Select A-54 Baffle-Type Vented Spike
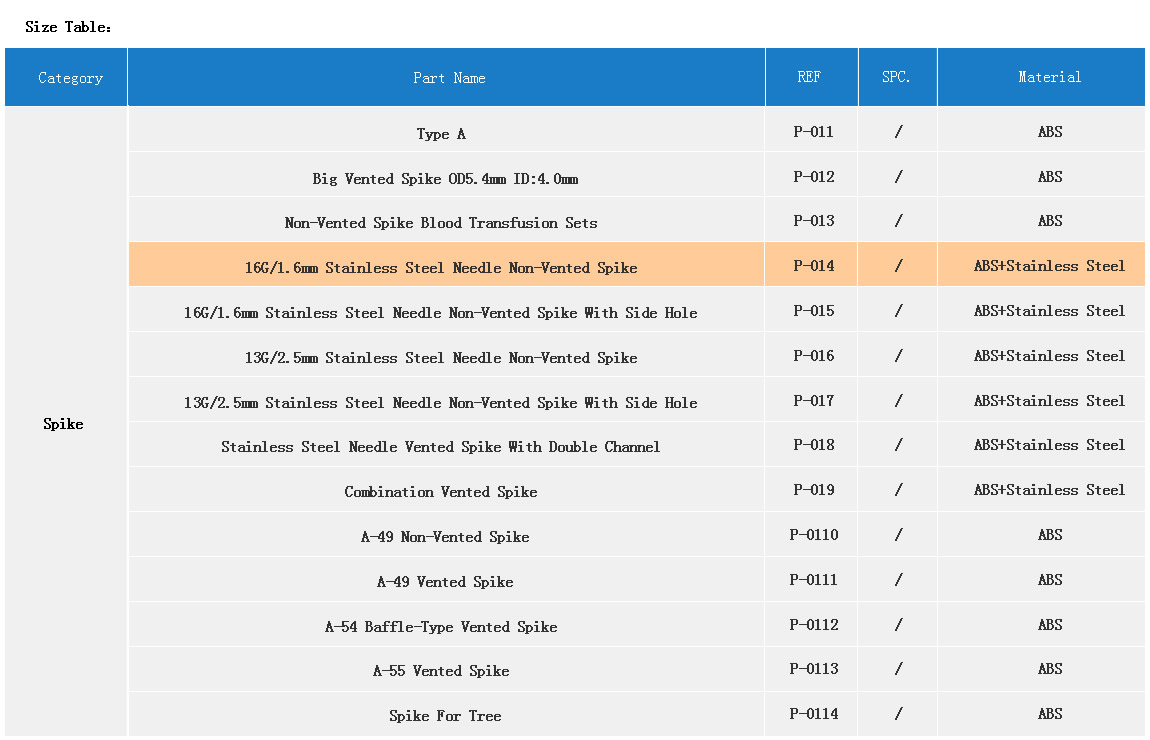This screenshot has width=1150, height=740. (x=441, y=627)
